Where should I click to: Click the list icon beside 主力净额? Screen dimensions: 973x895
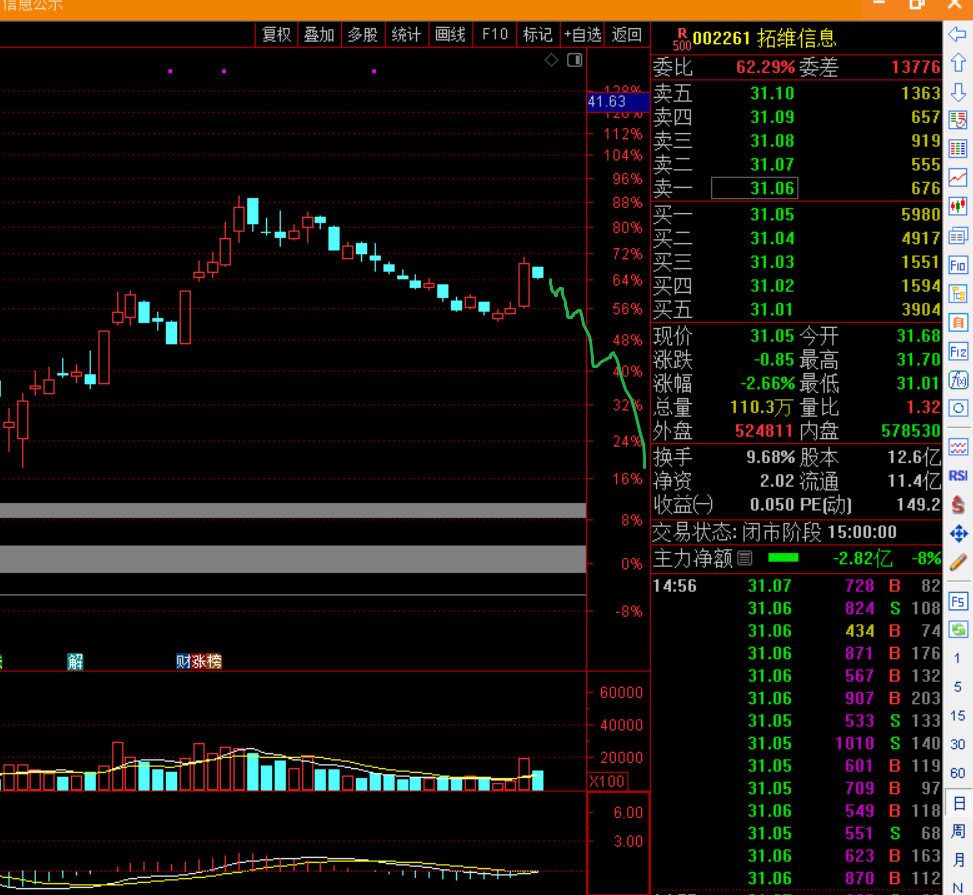745,559
